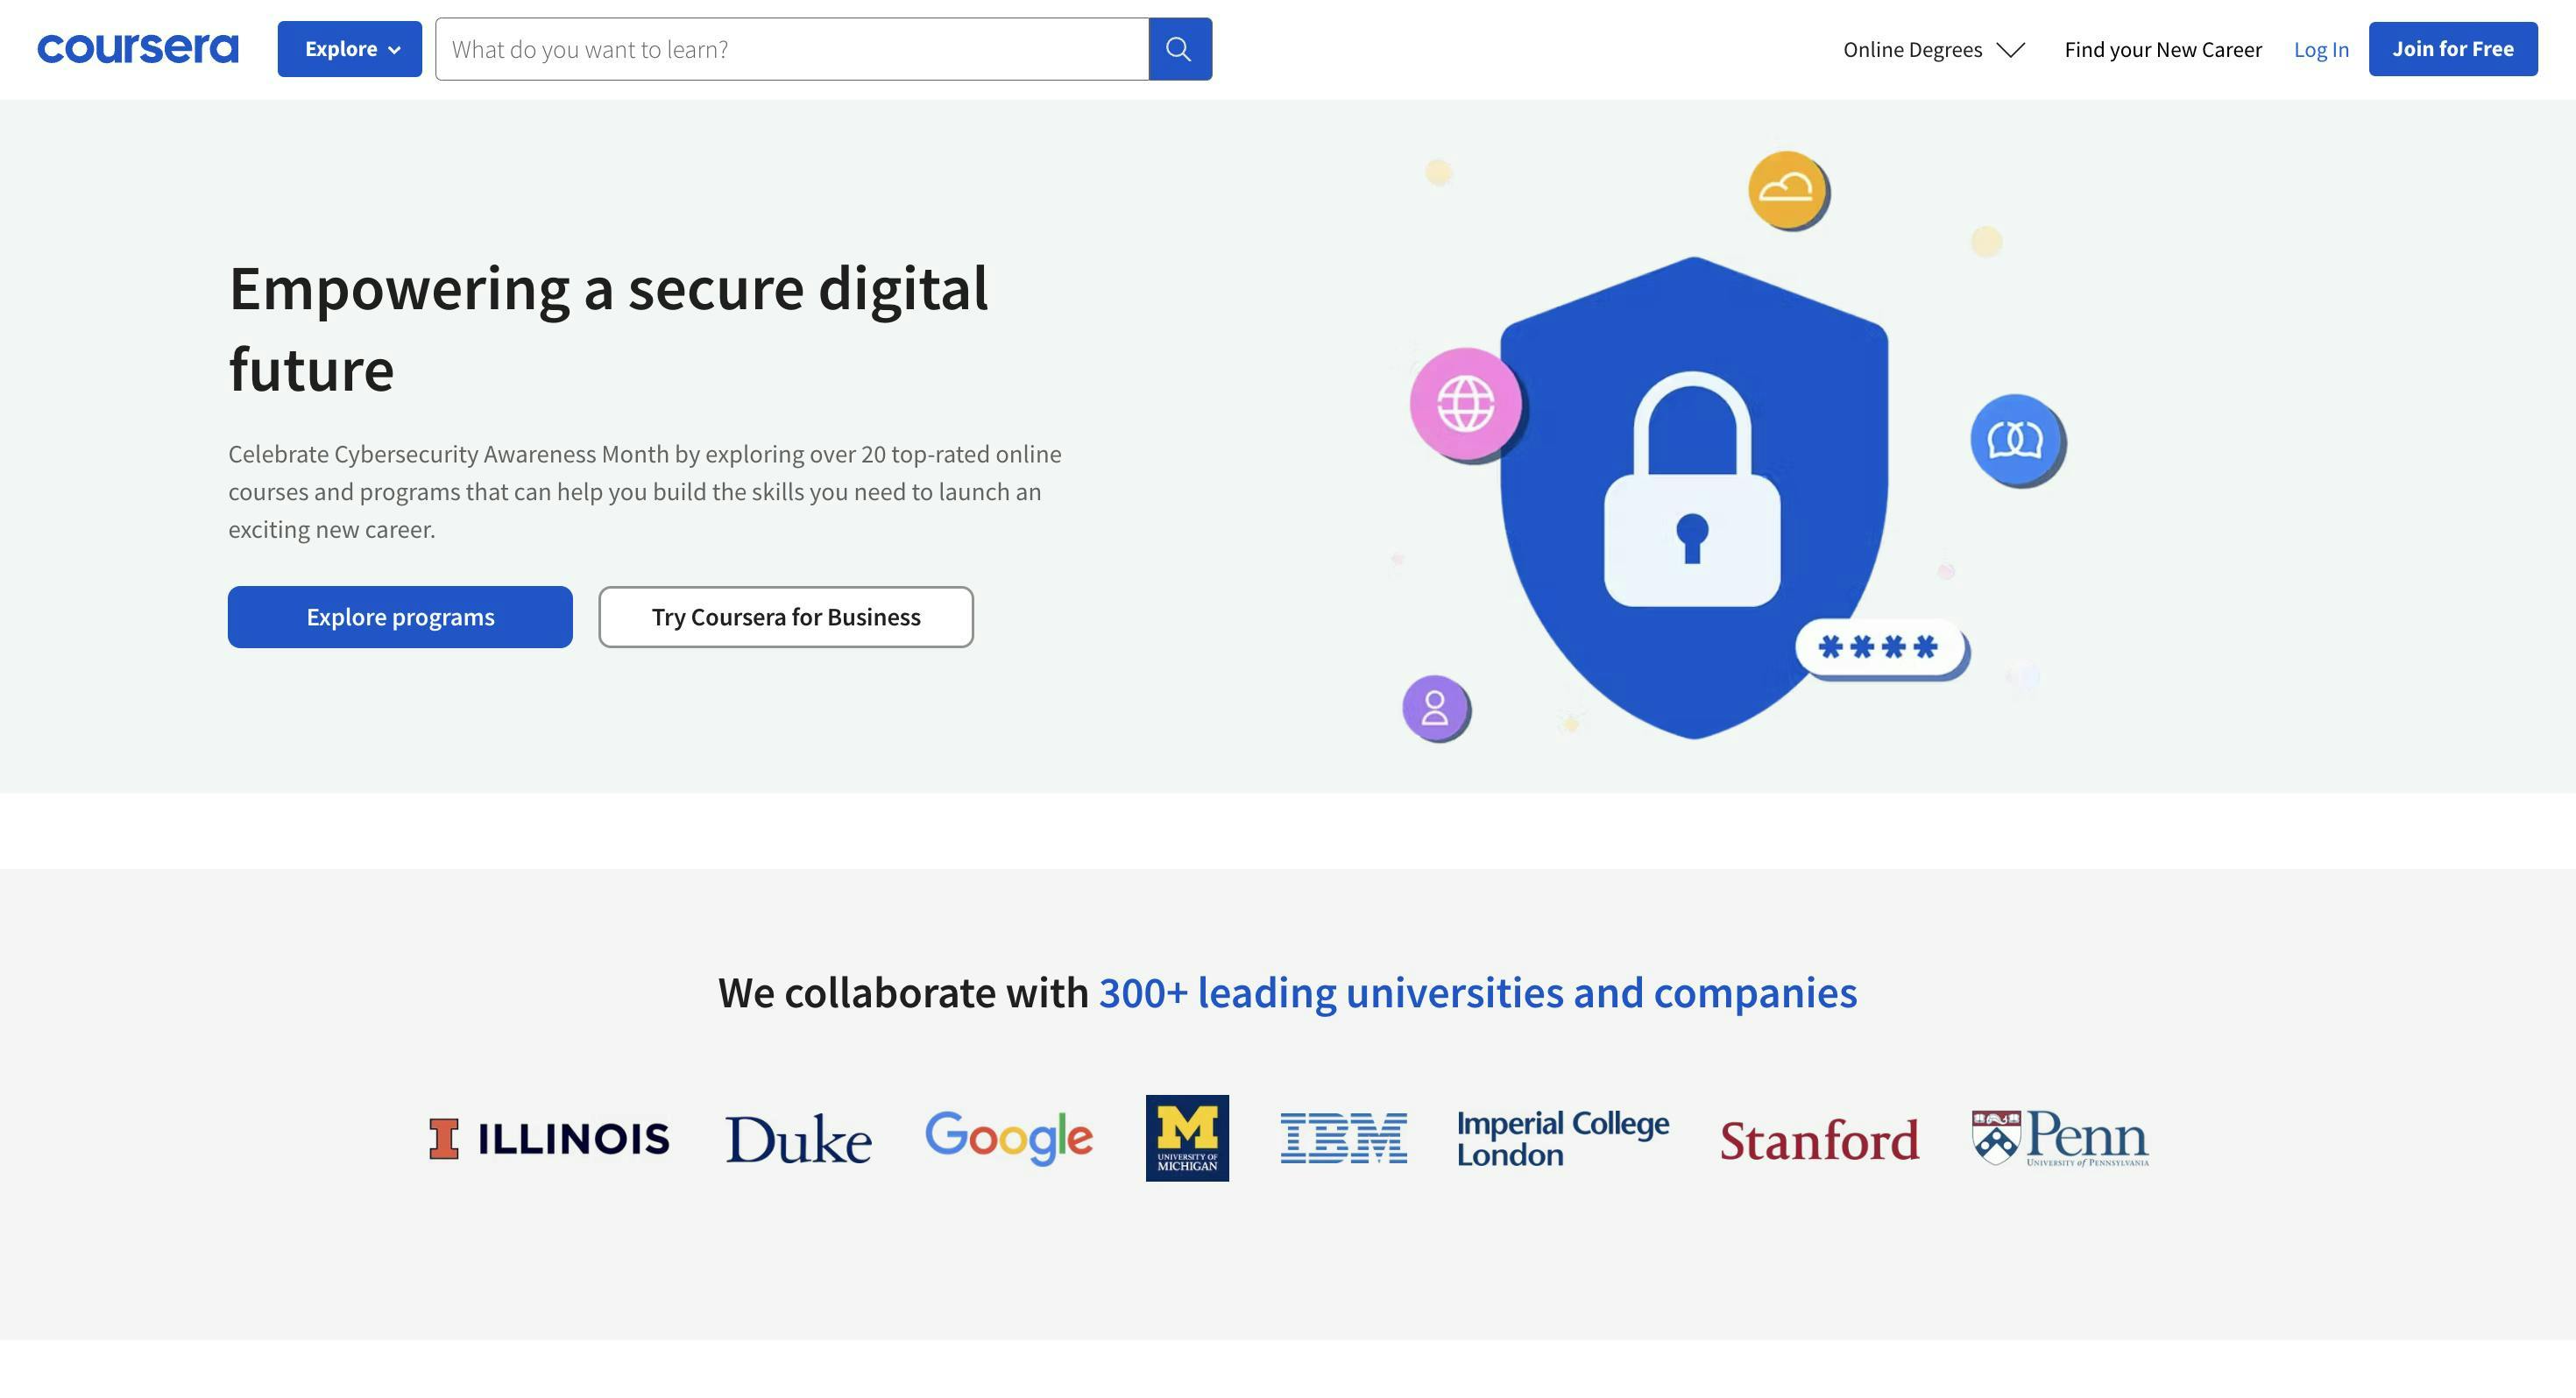This screenshot has height=1398, width=2576.
Task: Click the Duke university logo
Action: pos(798,1139)
